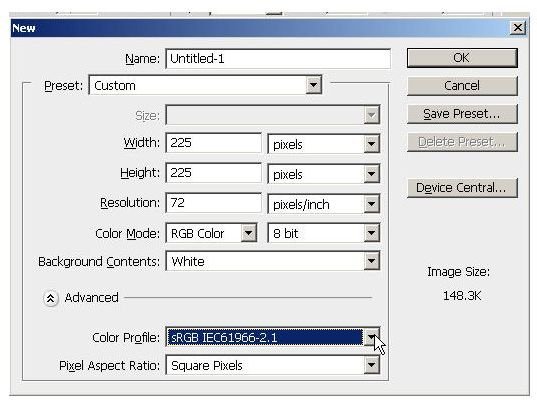Click the Cancel button
This screenshot has height=400, width=537.
coord(462,86)
